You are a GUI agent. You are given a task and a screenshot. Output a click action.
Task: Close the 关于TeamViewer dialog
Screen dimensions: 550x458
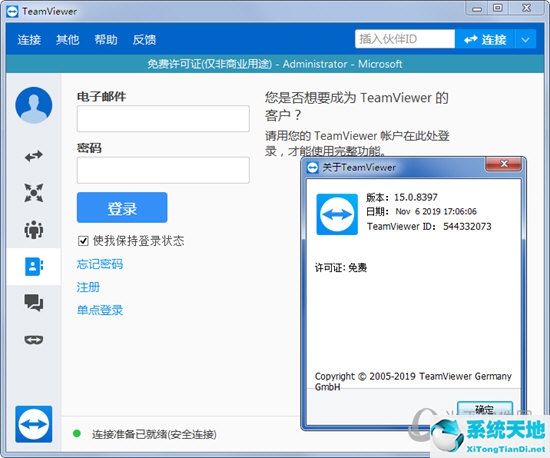tap(504, 164)
